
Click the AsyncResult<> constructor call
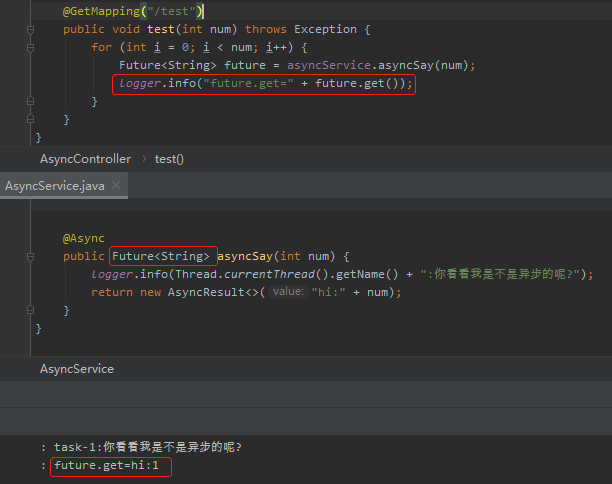click(213, 292)
